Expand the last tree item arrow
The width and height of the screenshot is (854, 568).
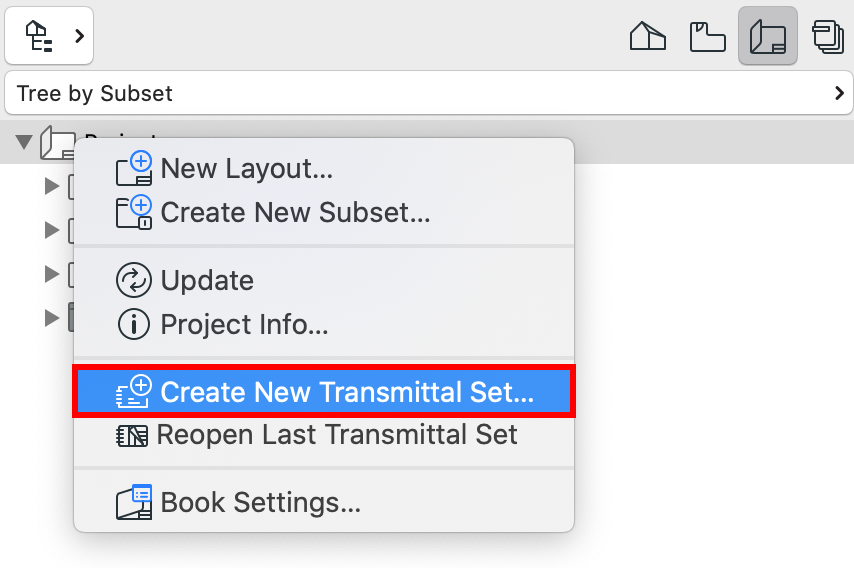(x=52, y=317)
